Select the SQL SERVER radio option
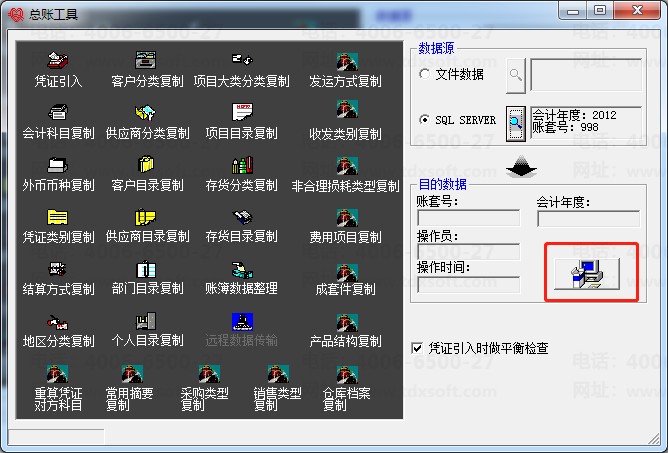 (x=424, y=120)
